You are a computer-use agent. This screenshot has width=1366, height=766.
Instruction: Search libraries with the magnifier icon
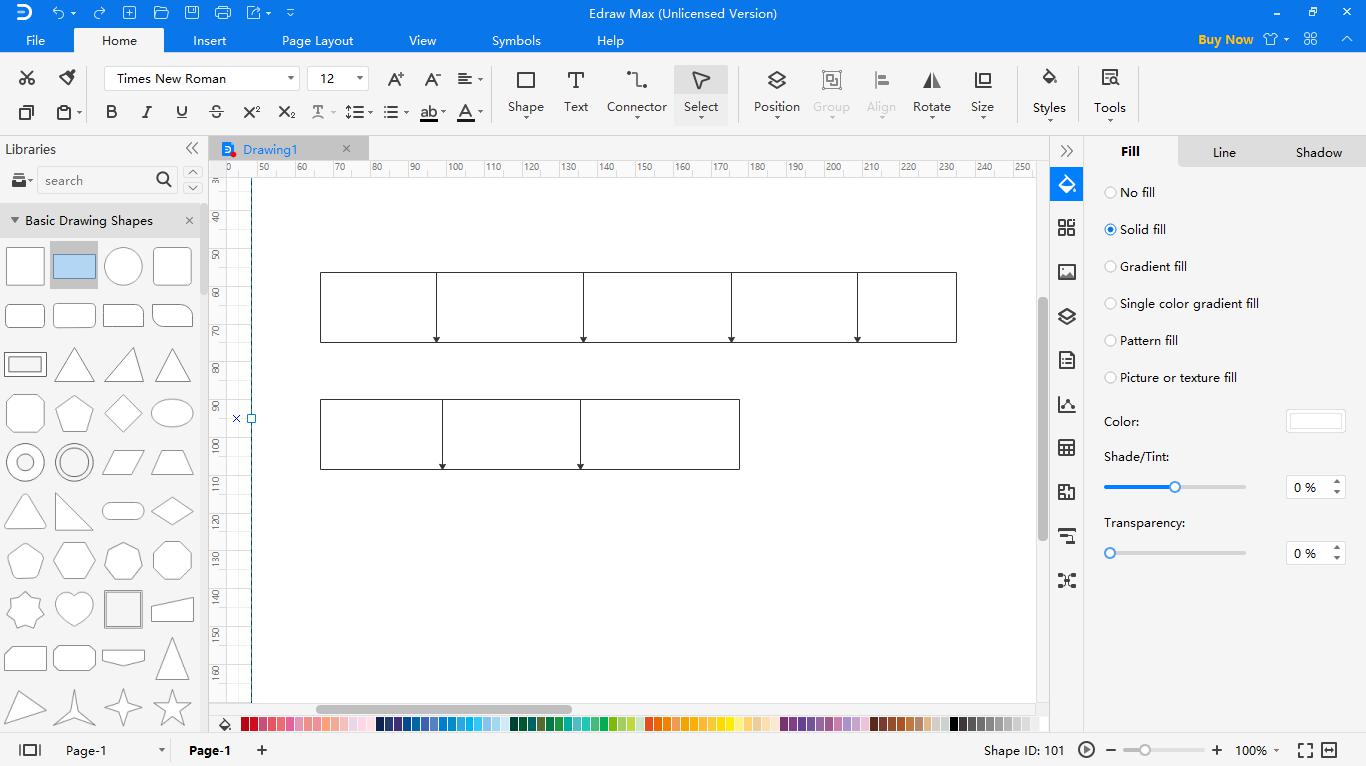(164, 180)
